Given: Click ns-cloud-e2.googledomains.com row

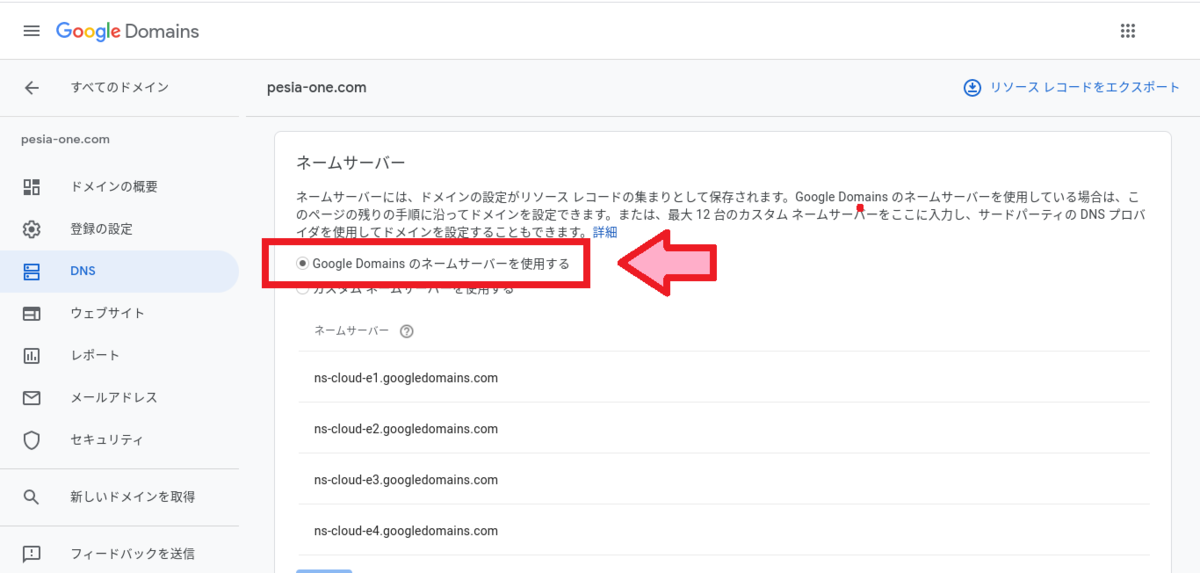Looking at the screenshot, I should coord(724,429).
